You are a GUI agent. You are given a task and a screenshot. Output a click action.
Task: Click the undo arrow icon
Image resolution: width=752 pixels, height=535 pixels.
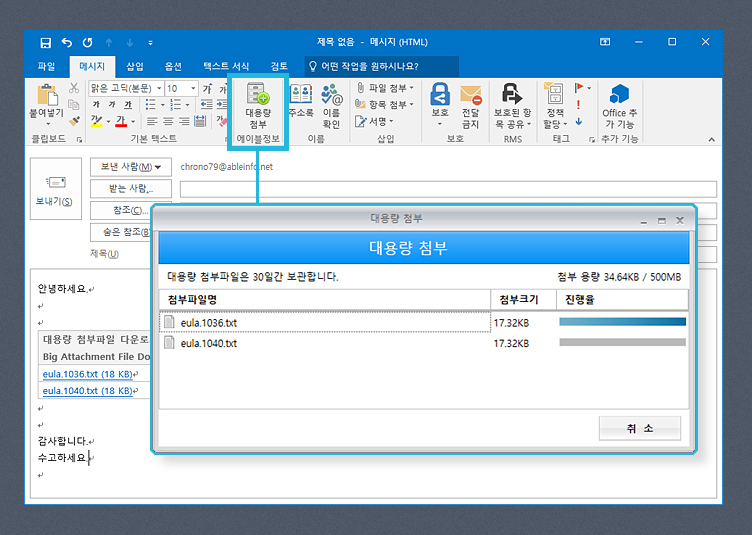(x=67, y=42)
